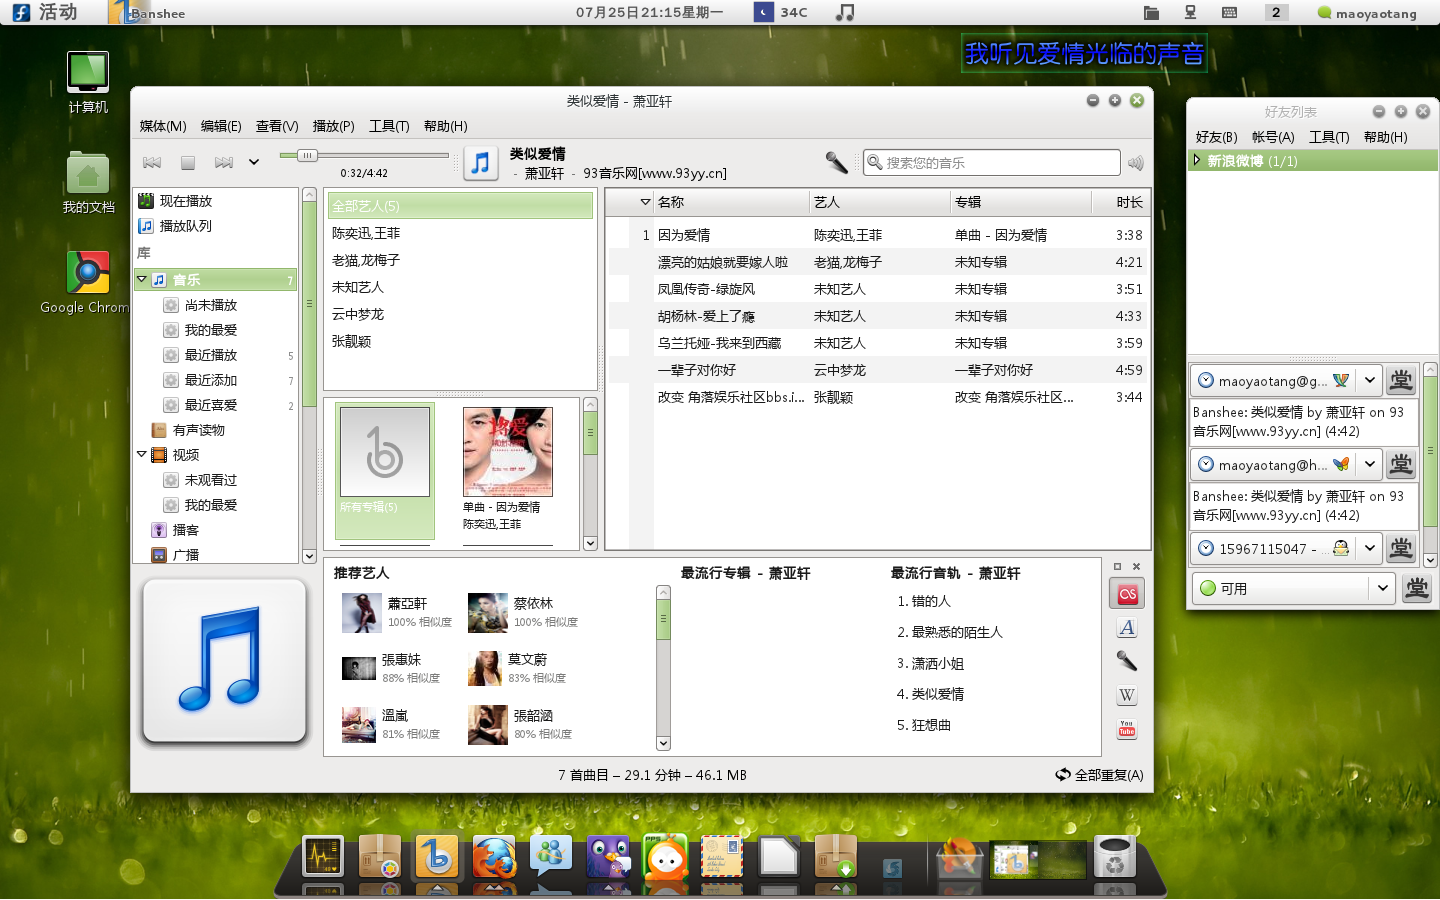The image size is (1440, 900).
Task: Open the 播放(P) menu
Action: click(334, 126)
